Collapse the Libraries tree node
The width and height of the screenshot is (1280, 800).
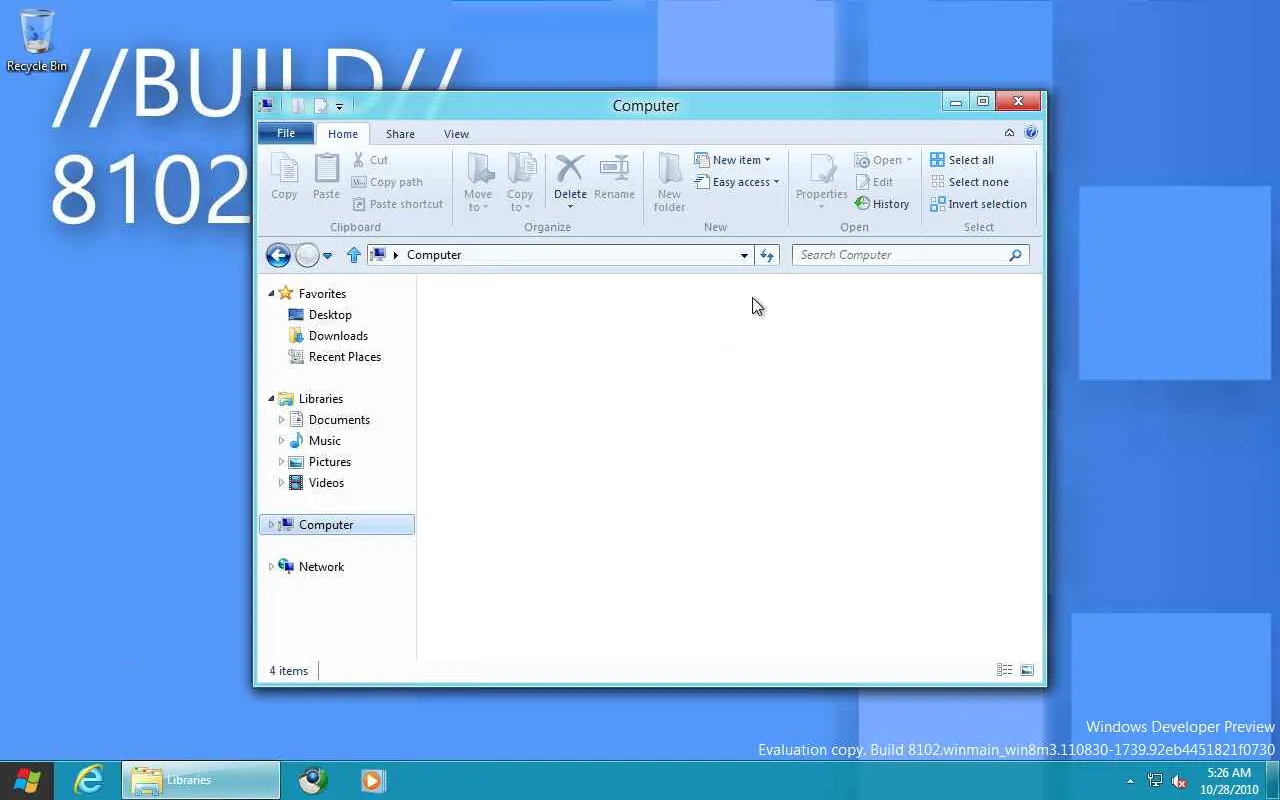pyautogui.click(x=271, y=399)
